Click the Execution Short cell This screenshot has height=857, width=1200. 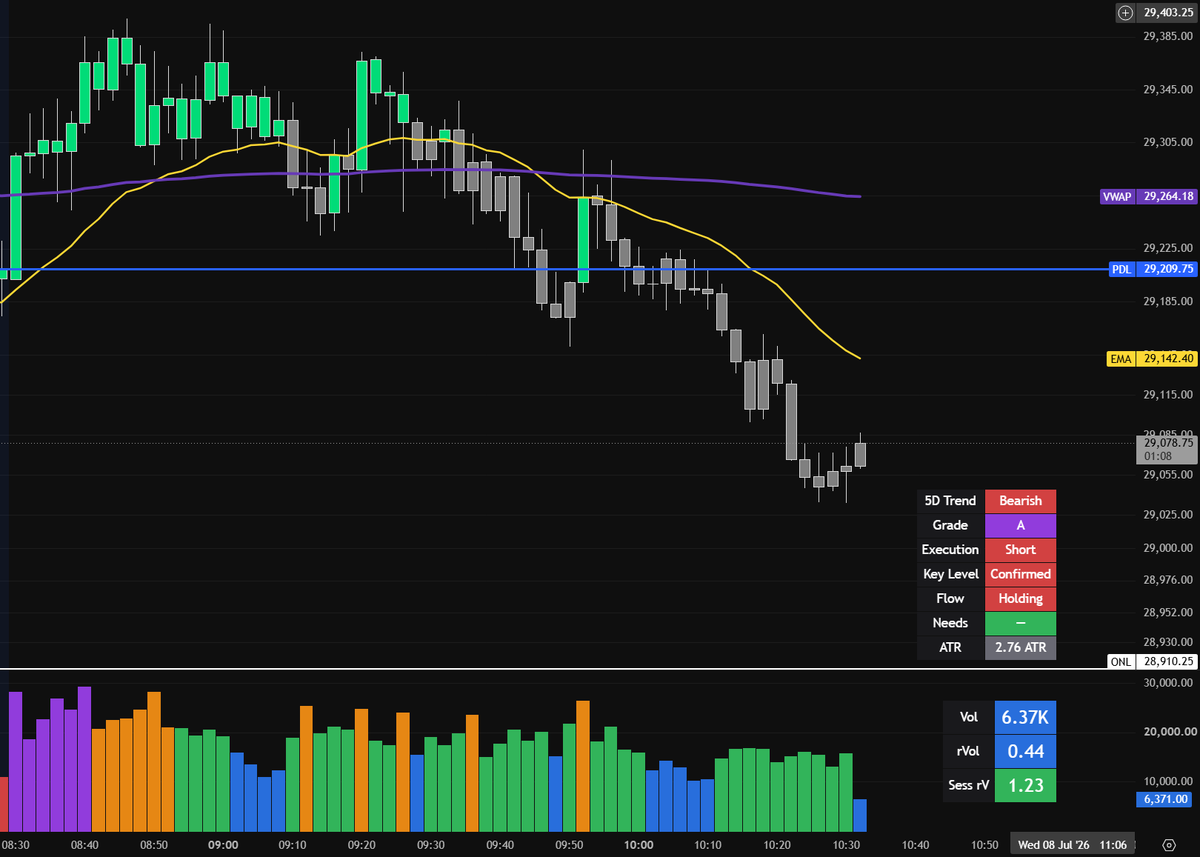[1020, 550]
